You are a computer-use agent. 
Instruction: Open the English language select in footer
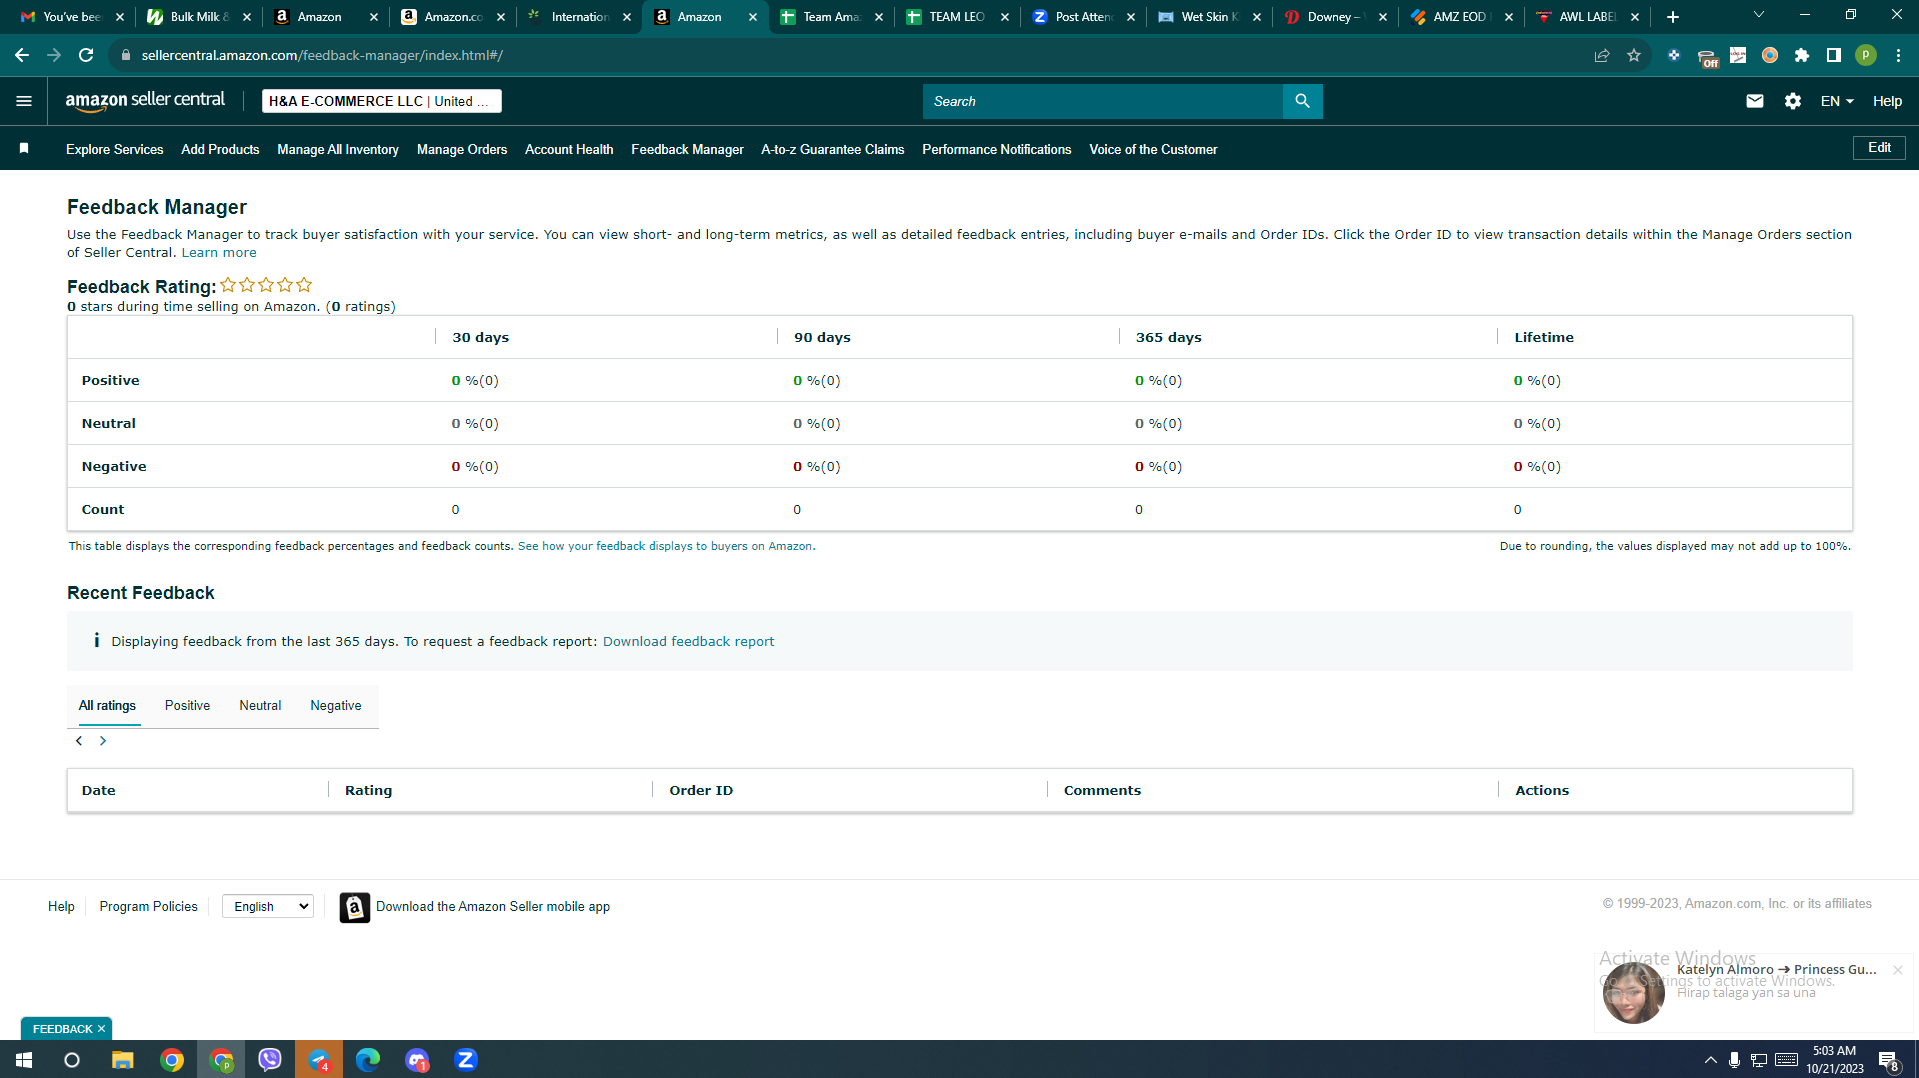268,906
